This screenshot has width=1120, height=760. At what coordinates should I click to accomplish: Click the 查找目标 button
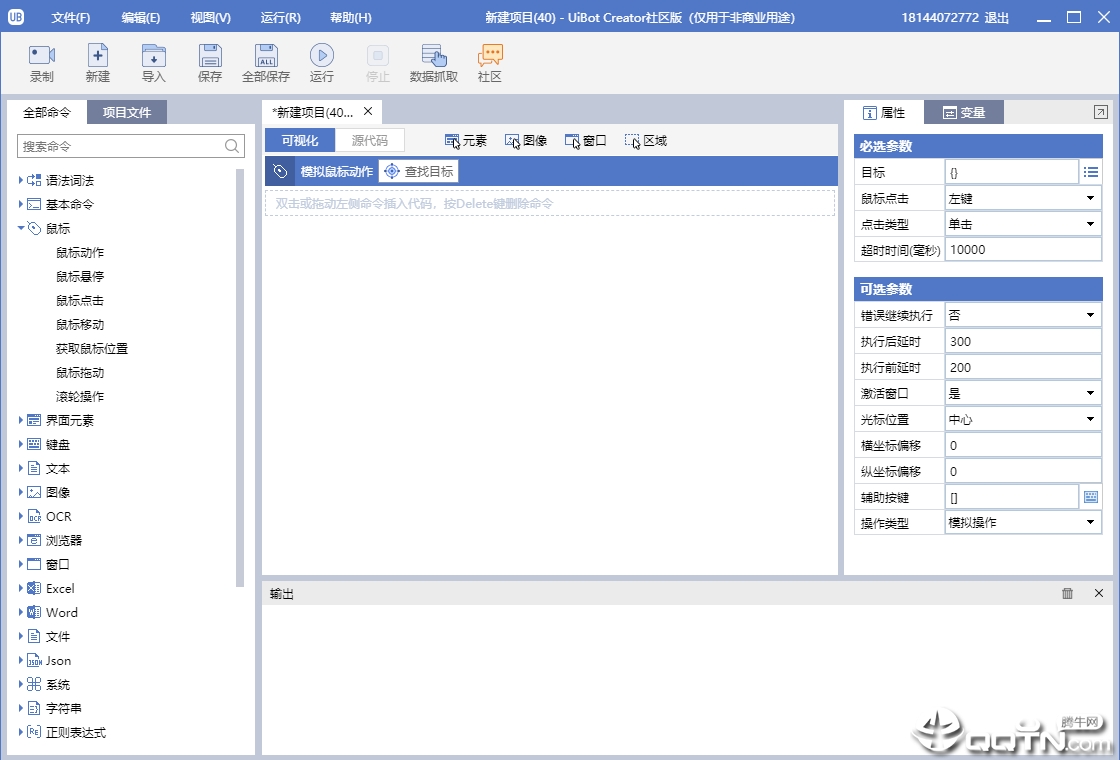(419, 171)
